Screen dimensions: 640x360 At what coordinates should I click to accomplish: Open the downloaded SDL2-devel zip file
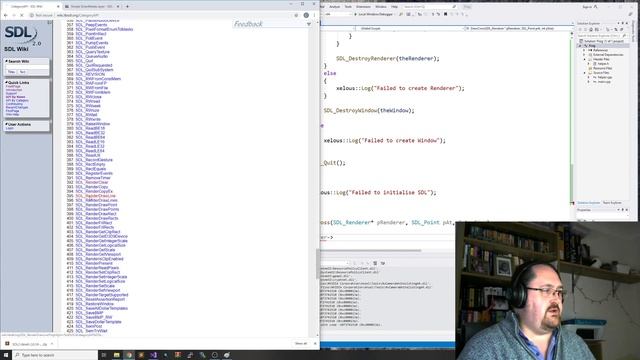(27, 344)
